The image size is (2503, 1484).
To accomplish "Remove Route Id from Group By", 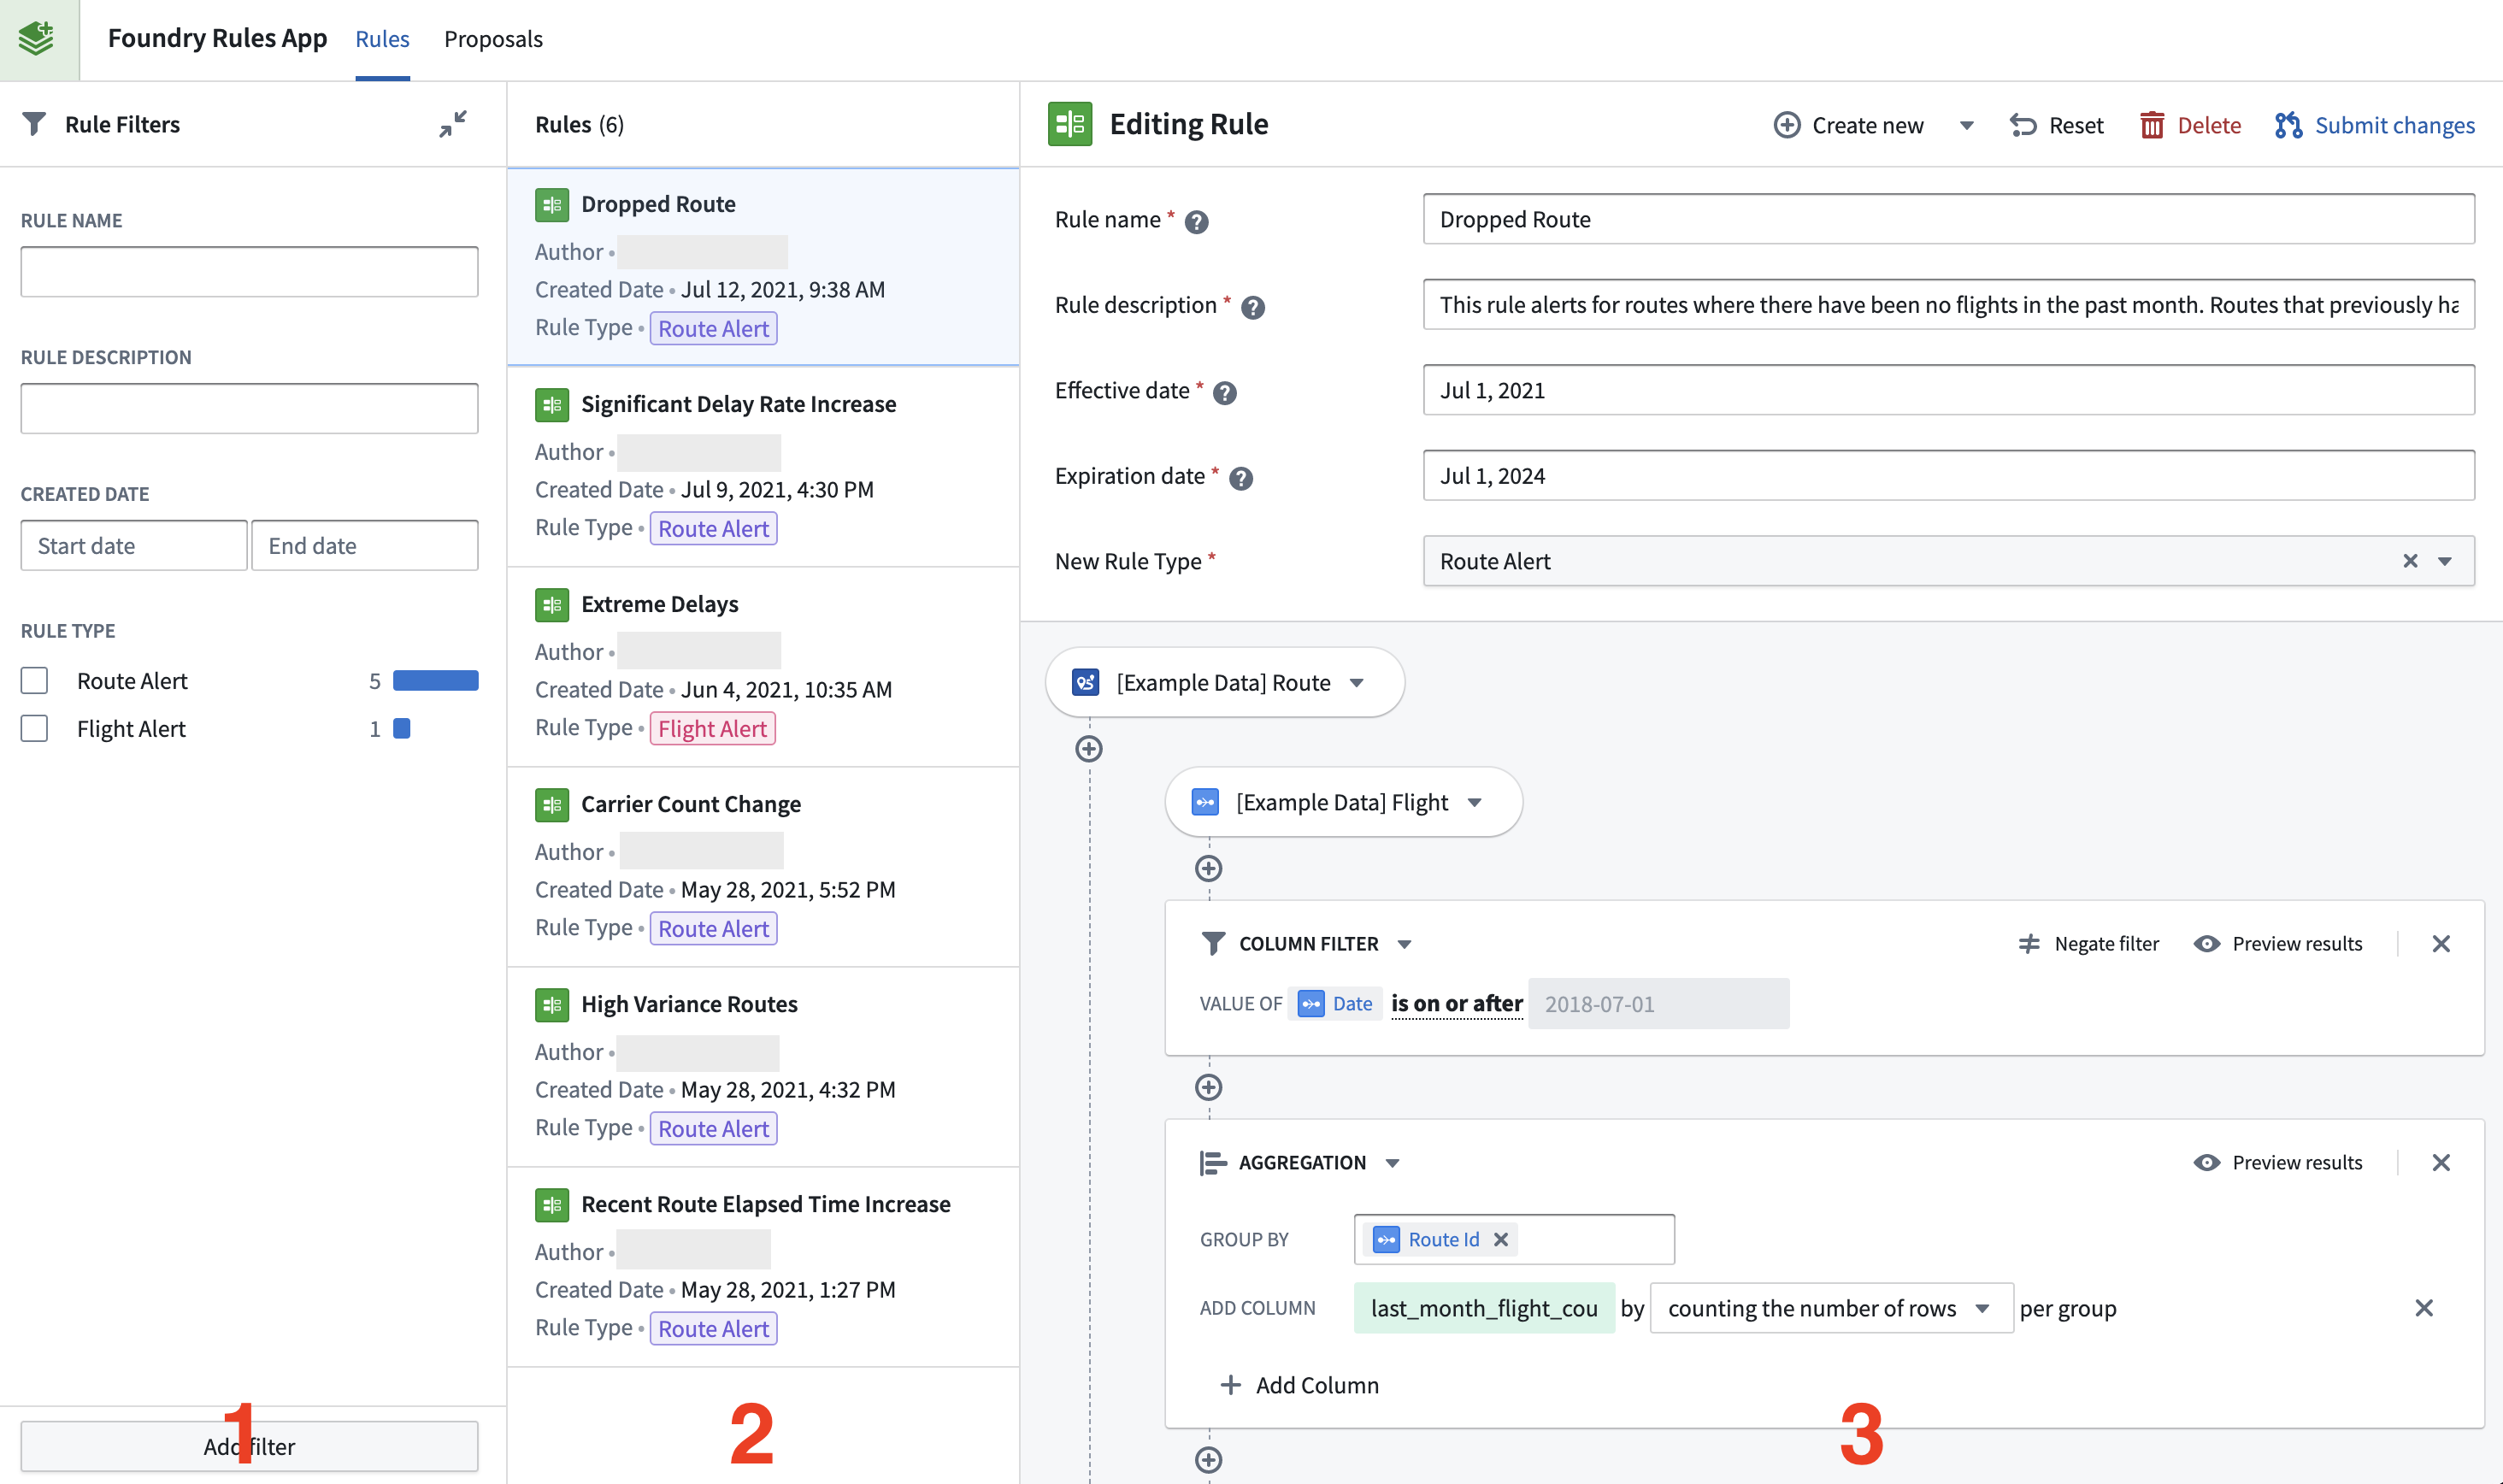I will [x=1500, y=1239].
